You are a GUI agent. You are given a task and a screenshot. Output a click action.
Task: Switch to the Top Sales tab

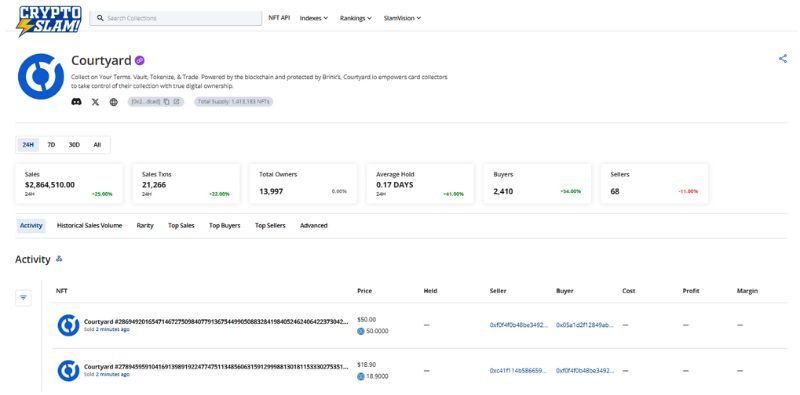point(181,226)
